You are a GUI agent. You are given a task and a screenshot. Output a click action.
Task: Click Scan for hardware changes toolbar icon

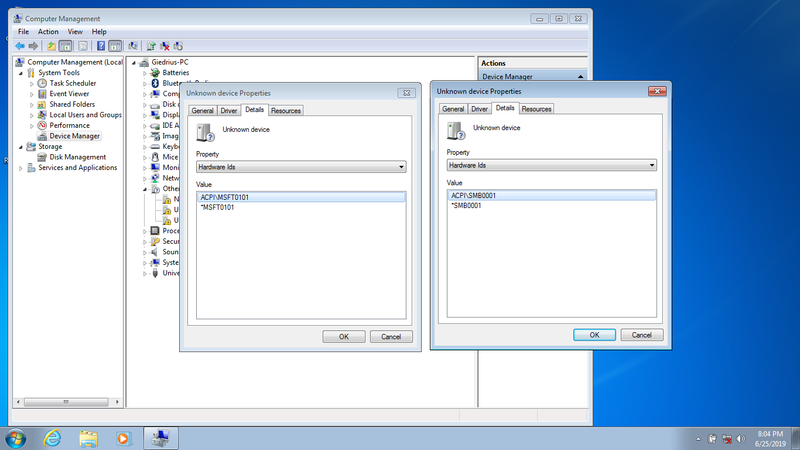133,46
